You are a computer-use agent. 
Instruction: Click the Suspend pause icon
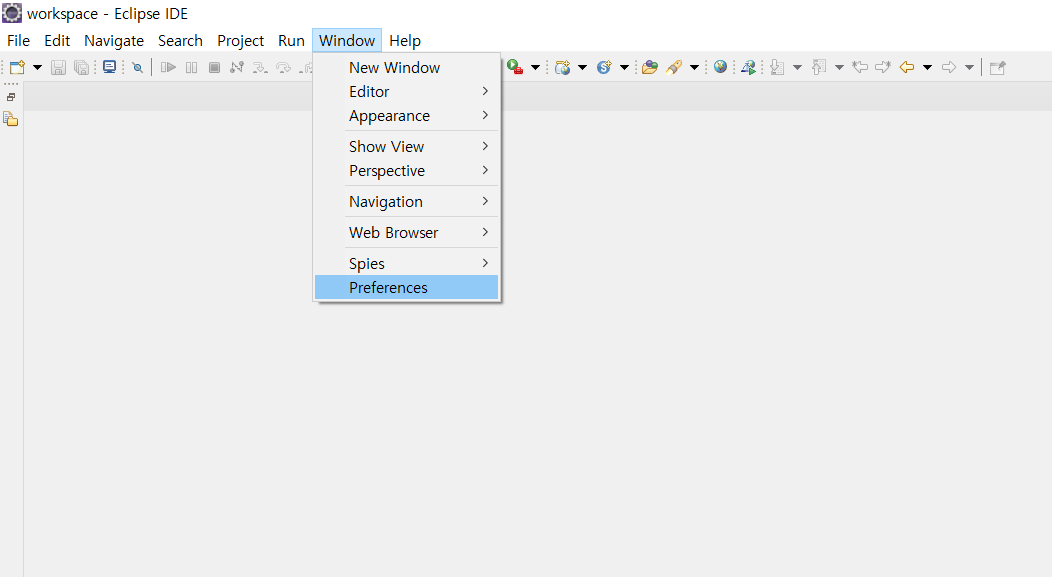pyautogui.click(x=192, y=67)
